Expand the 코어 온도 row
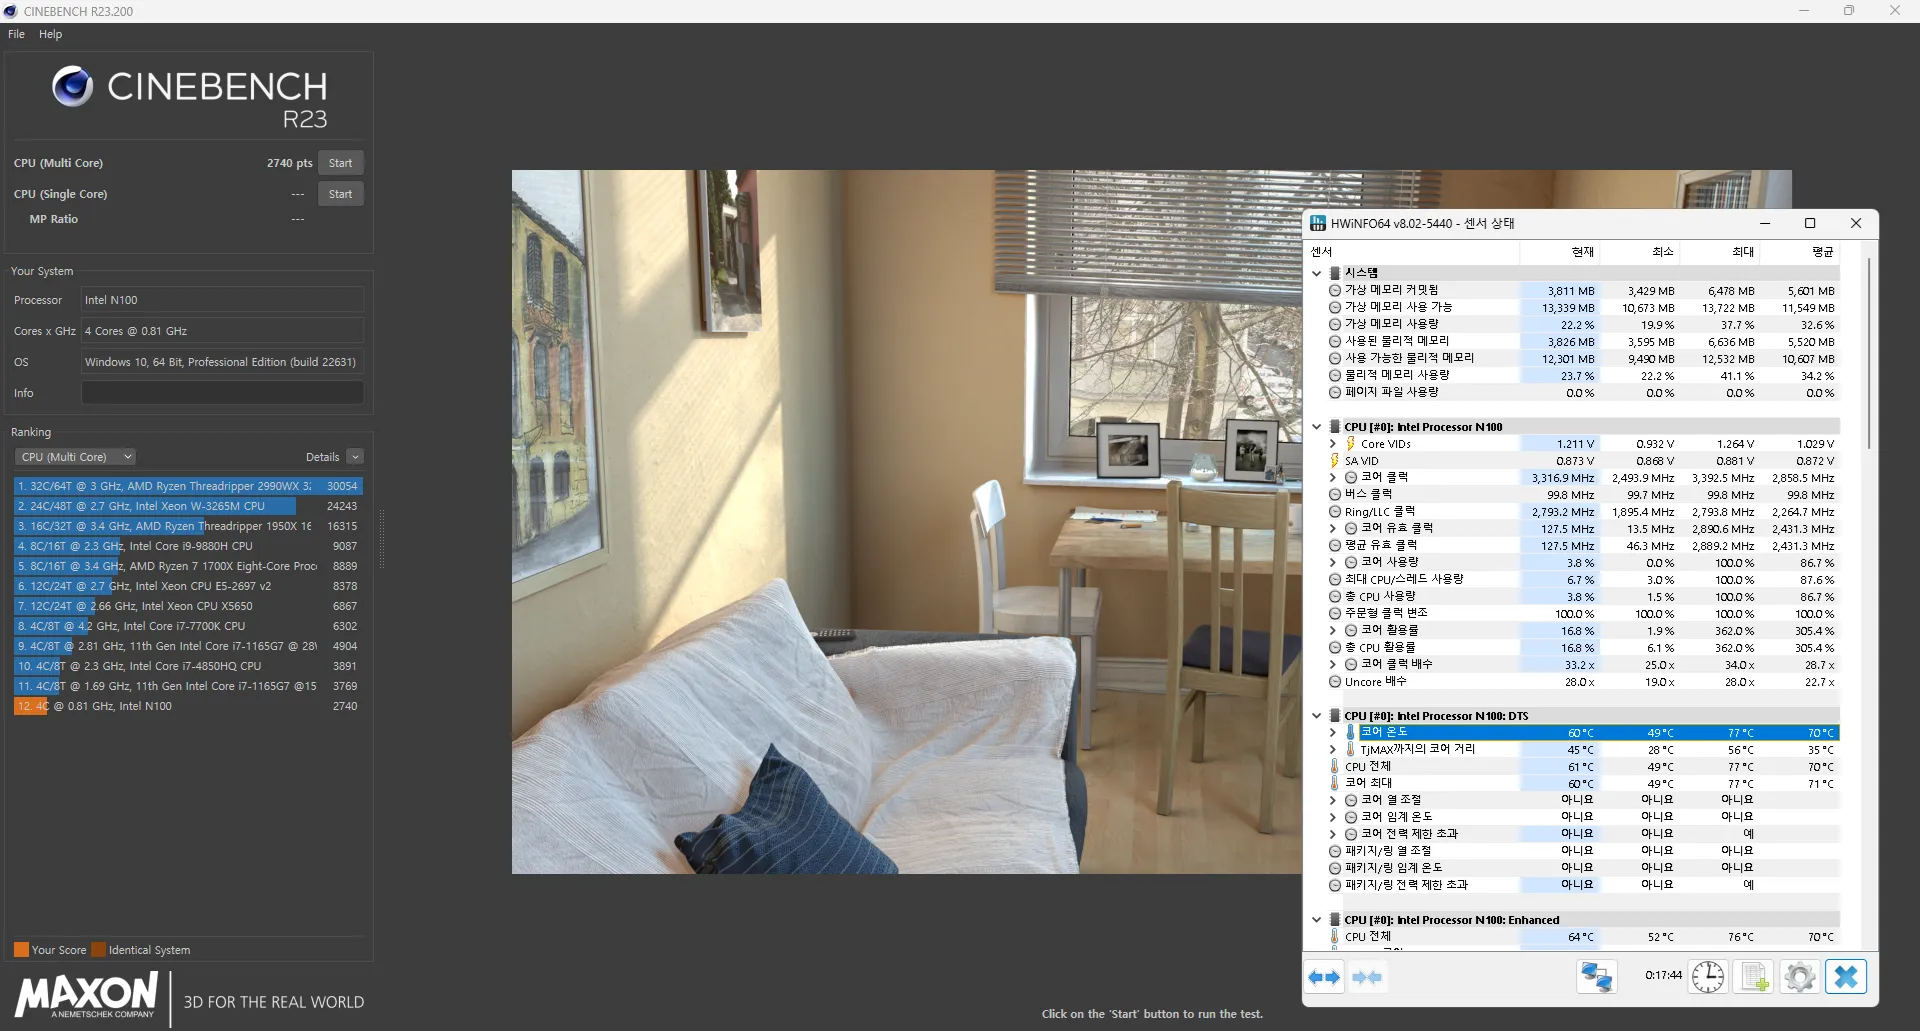The height and width of the screenshot is (1031, 1920). [x=1332, y=733]
